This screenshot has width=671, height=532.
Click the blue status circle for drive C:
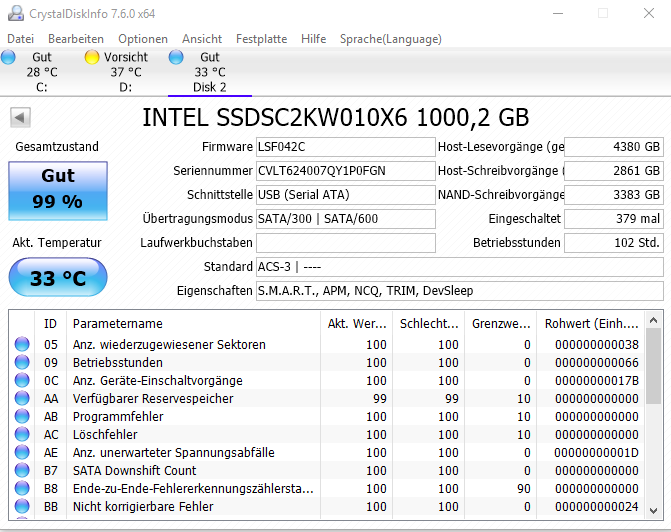point(8,57)
